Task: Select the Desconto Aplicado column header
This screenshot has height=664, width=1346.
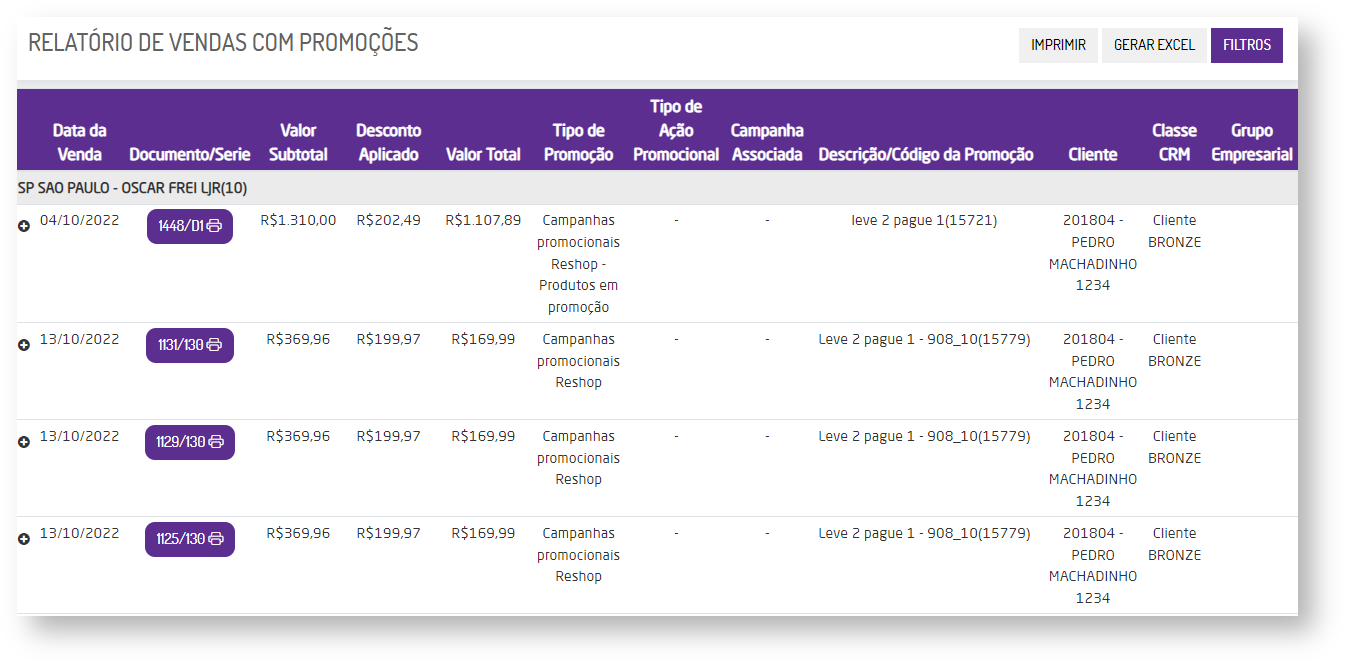Action: tap(388, 142)
